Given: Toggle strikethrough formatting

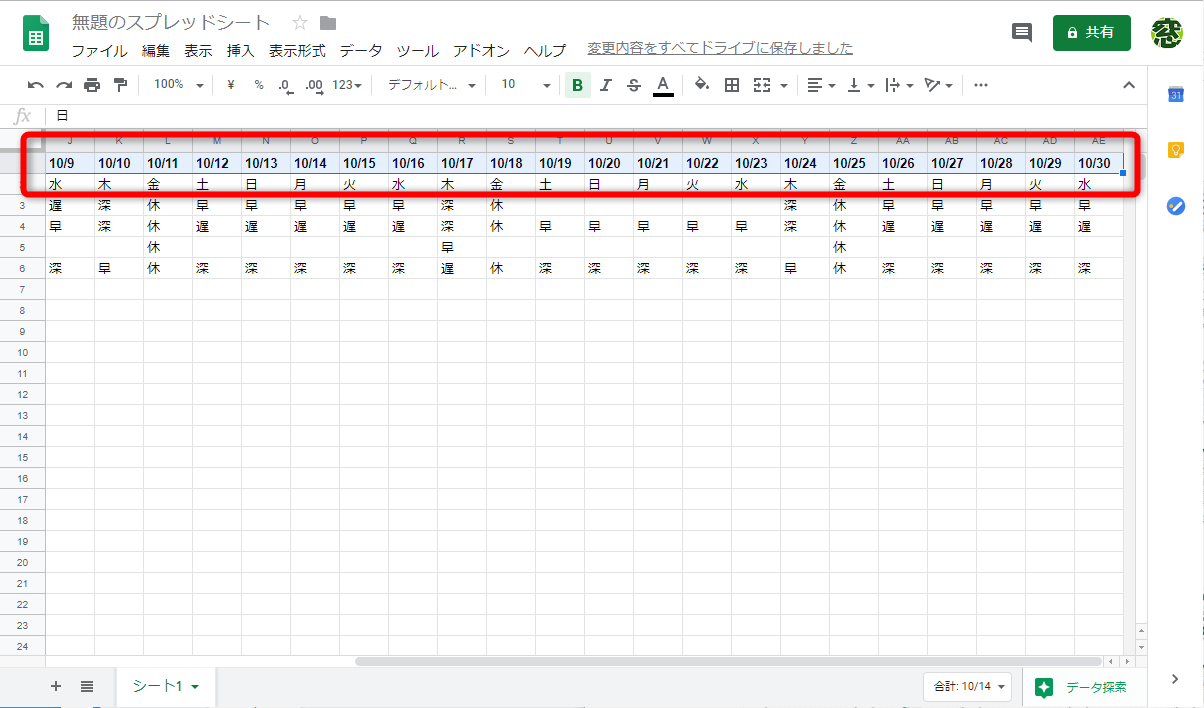Looking at the screenshot, I should coord(633,85).
